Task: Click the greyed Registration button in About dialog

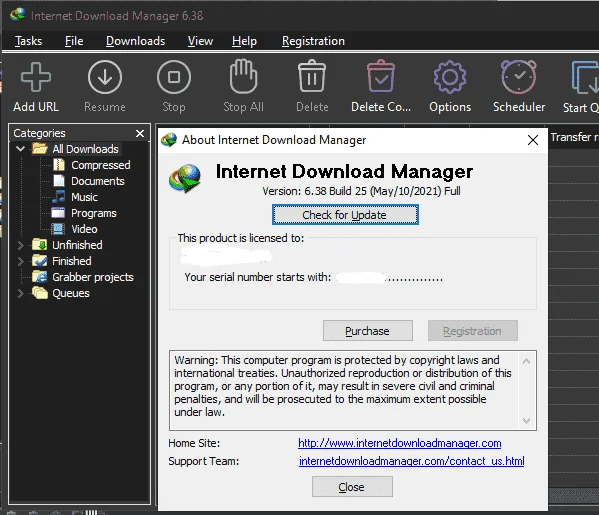Action: coord(473,330)
